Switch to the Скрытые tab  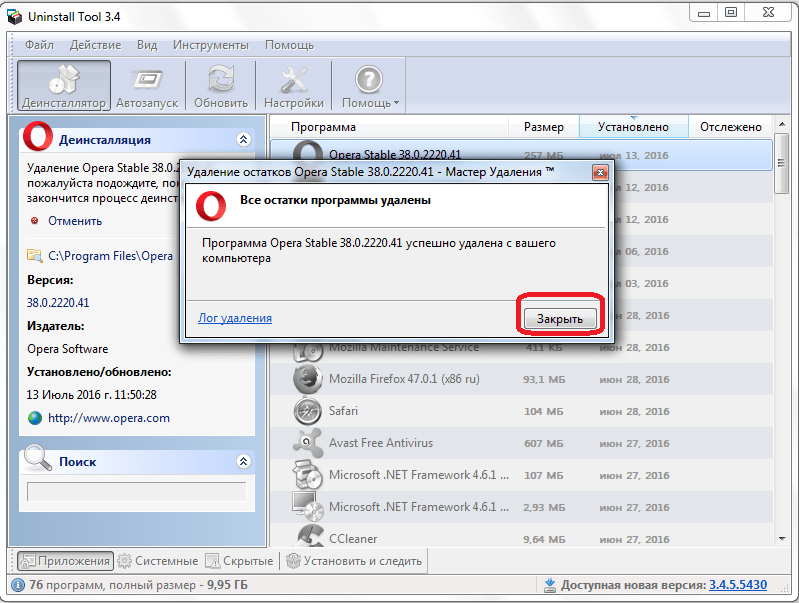click(239, 561)
